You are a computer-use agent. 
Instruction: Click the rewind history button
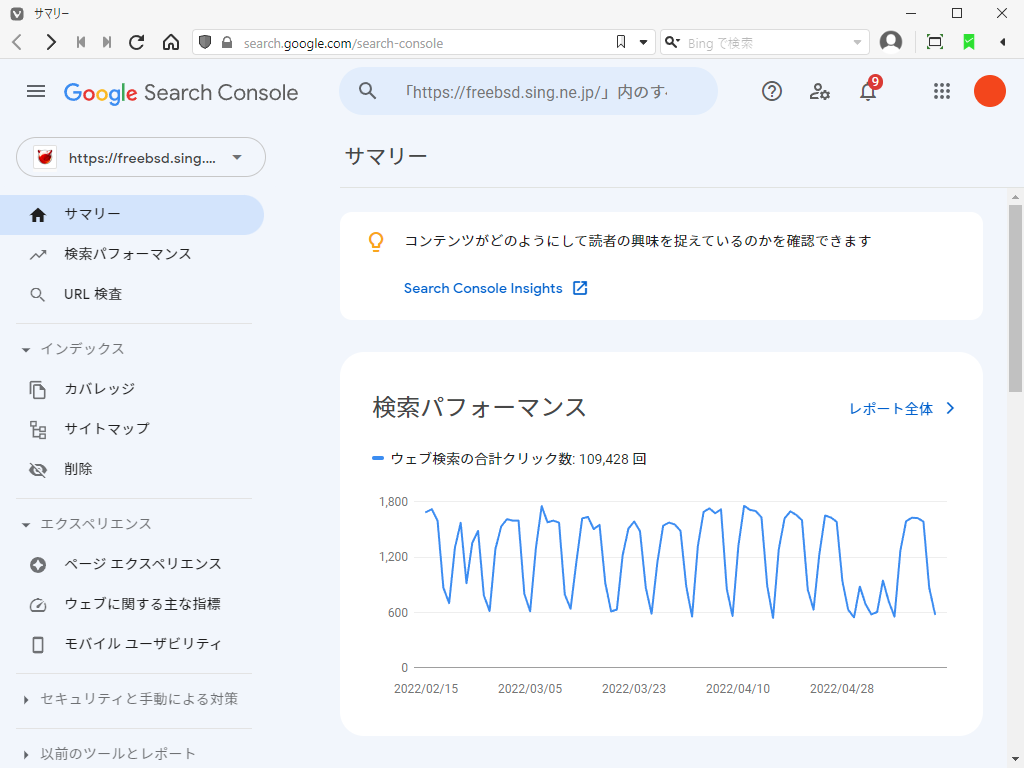(80, 42)
